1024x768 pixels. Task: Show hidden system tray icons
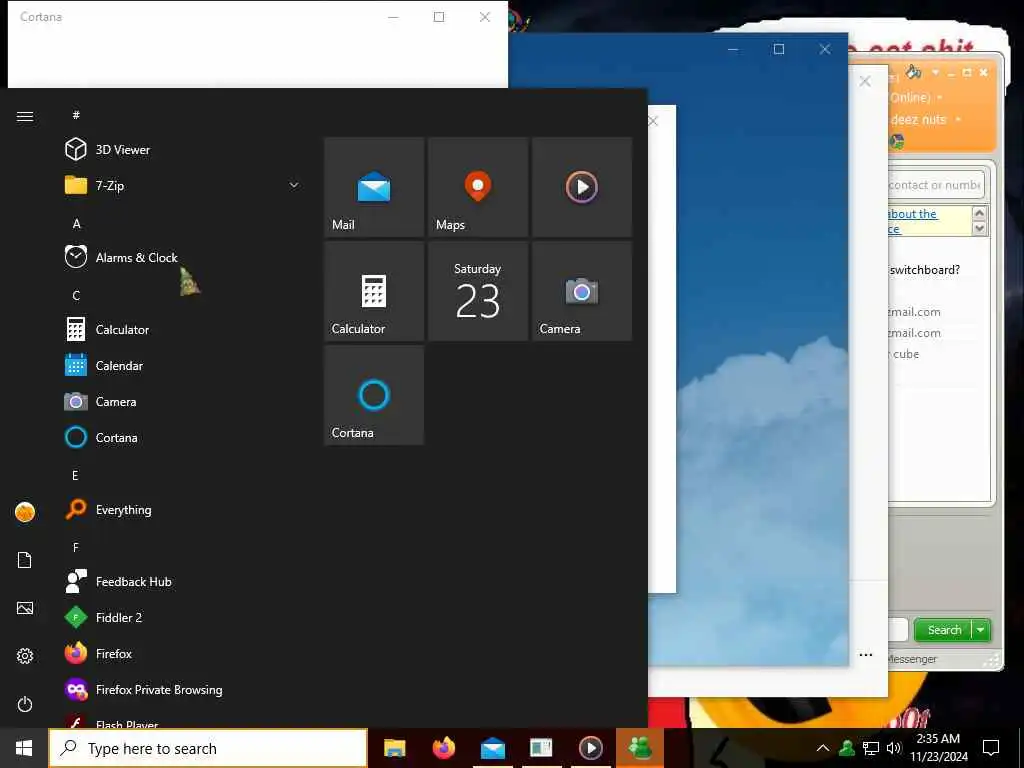click(823, 748)
